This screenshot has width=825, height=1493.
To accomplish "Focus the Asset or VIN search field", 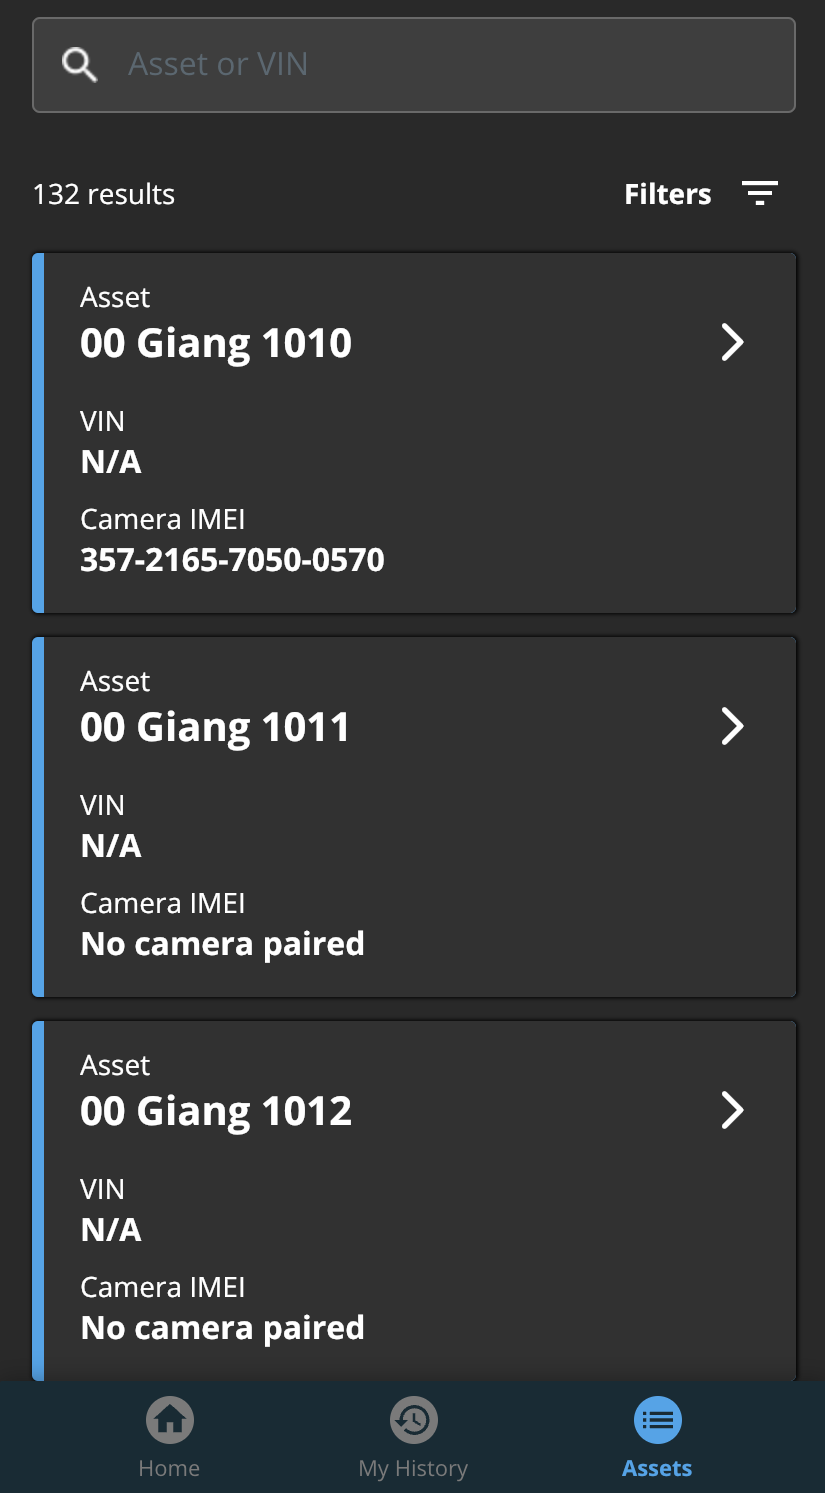I will coord(440,65).
